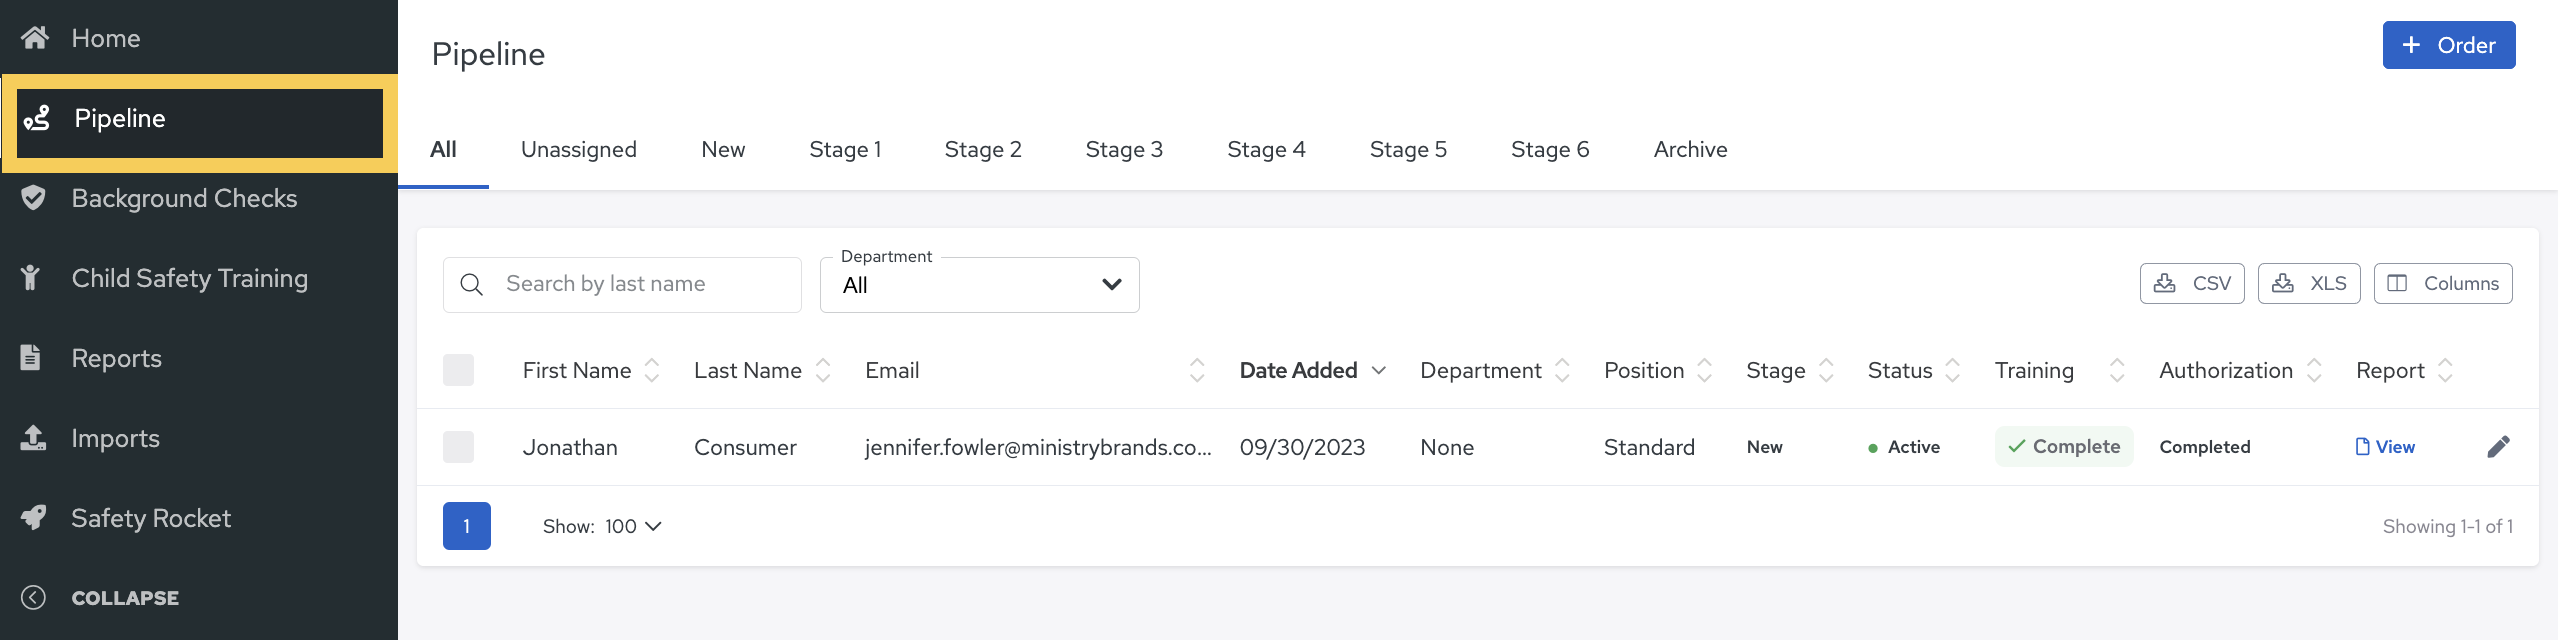This screenshot has width=2558, height=640.
Task: Click the document icon beside View
Action: pyautogui.click(x=2362, y=447)
